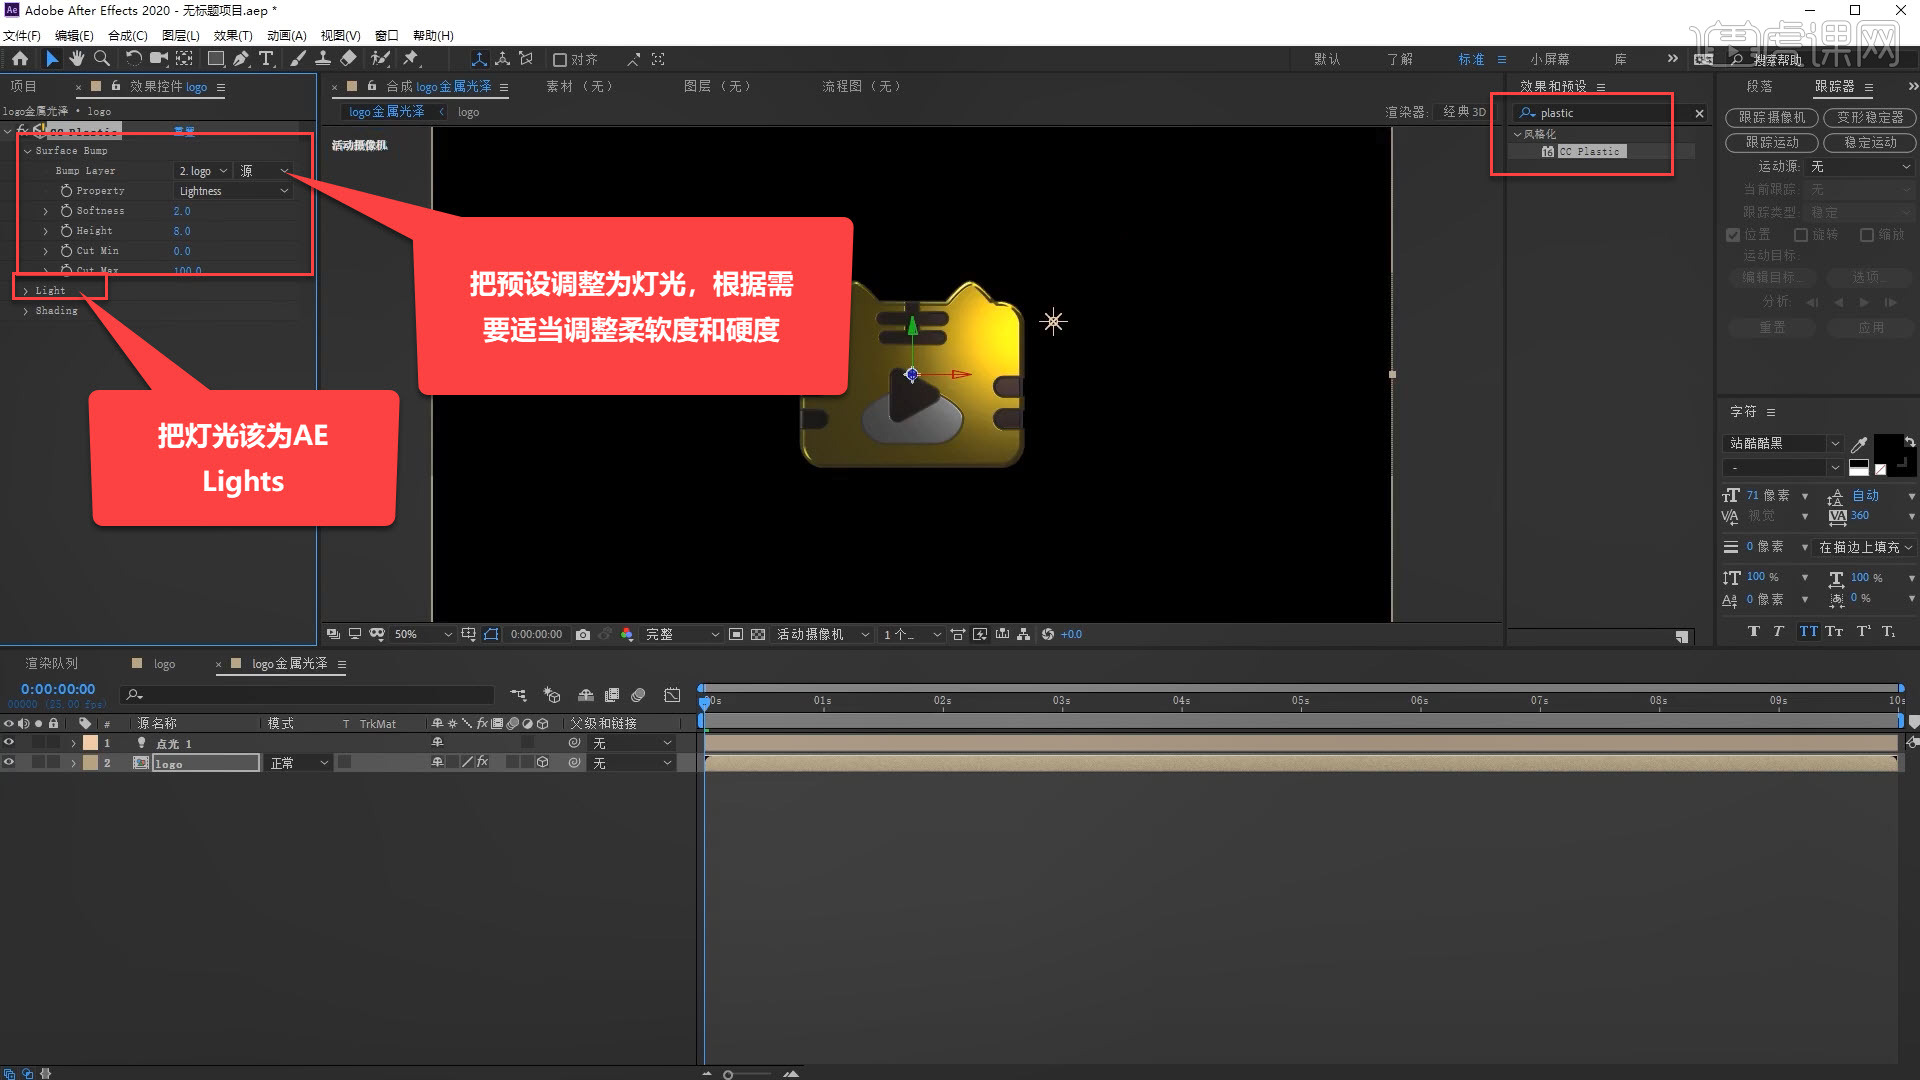Screen dimensions: 1920x1080
Task: Hide the logo layer eye toggle
Action: [x=9, y=762]
